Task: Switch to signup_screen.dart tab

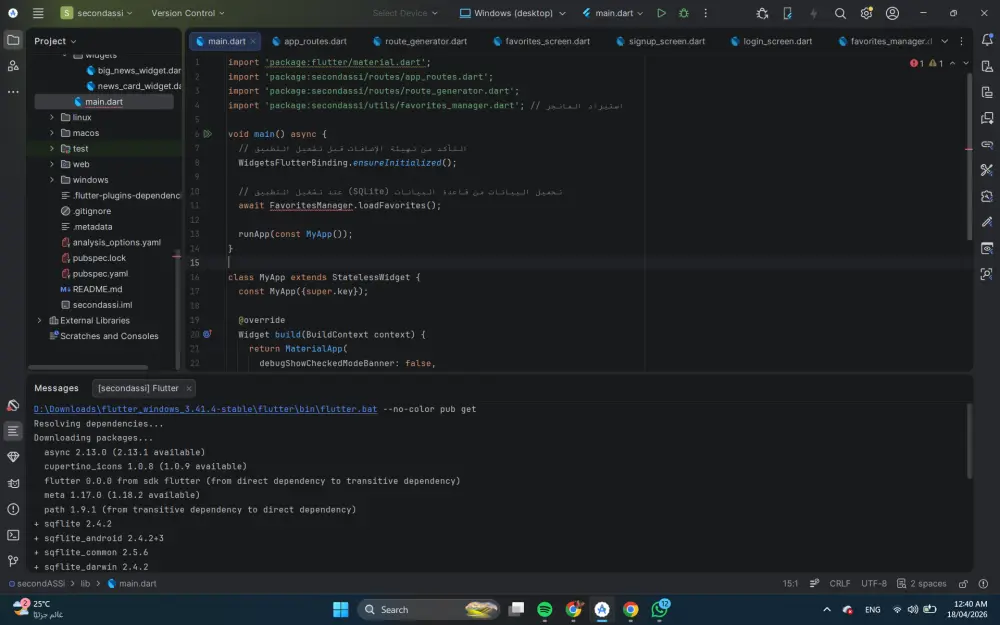Action: 660,41
